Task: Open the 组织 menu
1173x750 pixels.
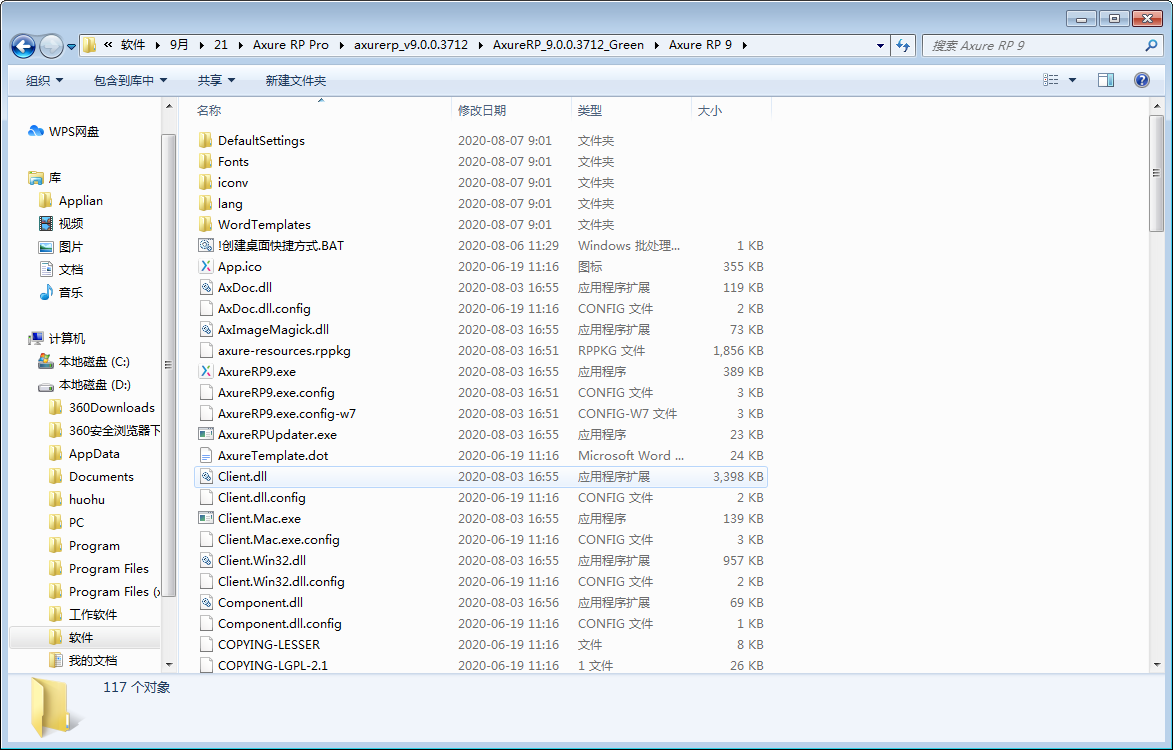Action: [x=44, y=80]
